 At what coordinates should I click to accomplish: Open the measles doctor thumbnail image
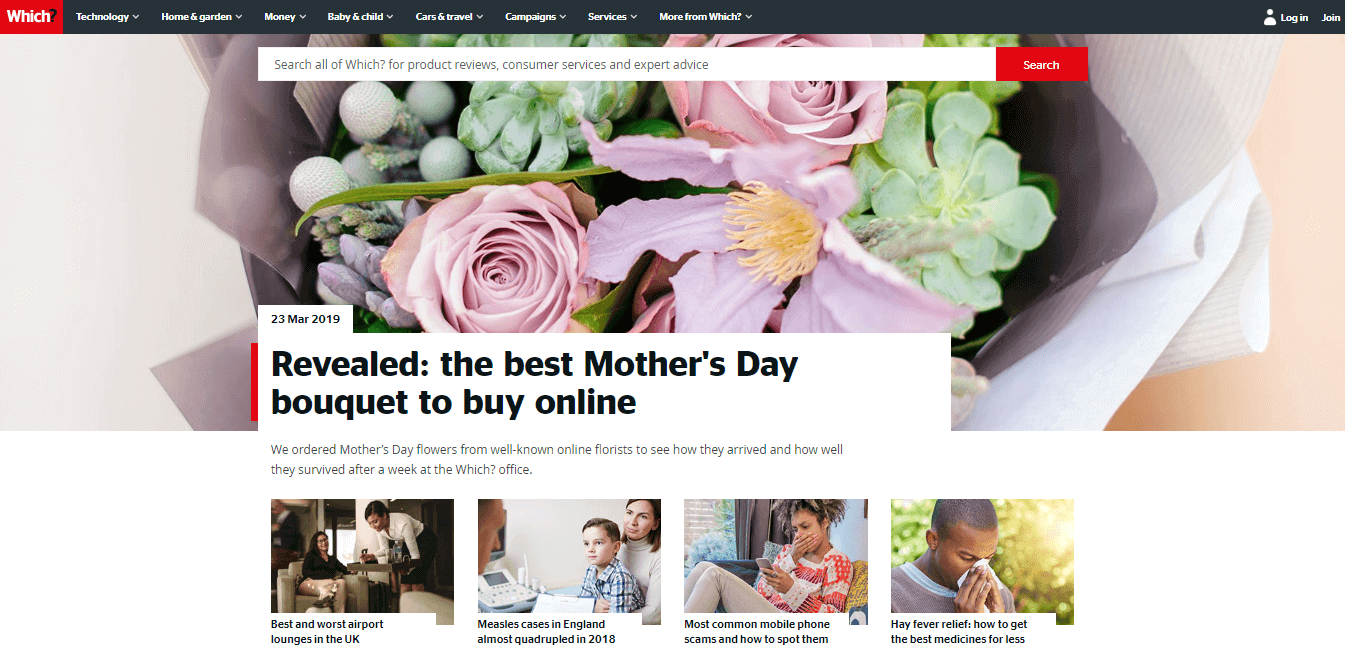point(569,562)
